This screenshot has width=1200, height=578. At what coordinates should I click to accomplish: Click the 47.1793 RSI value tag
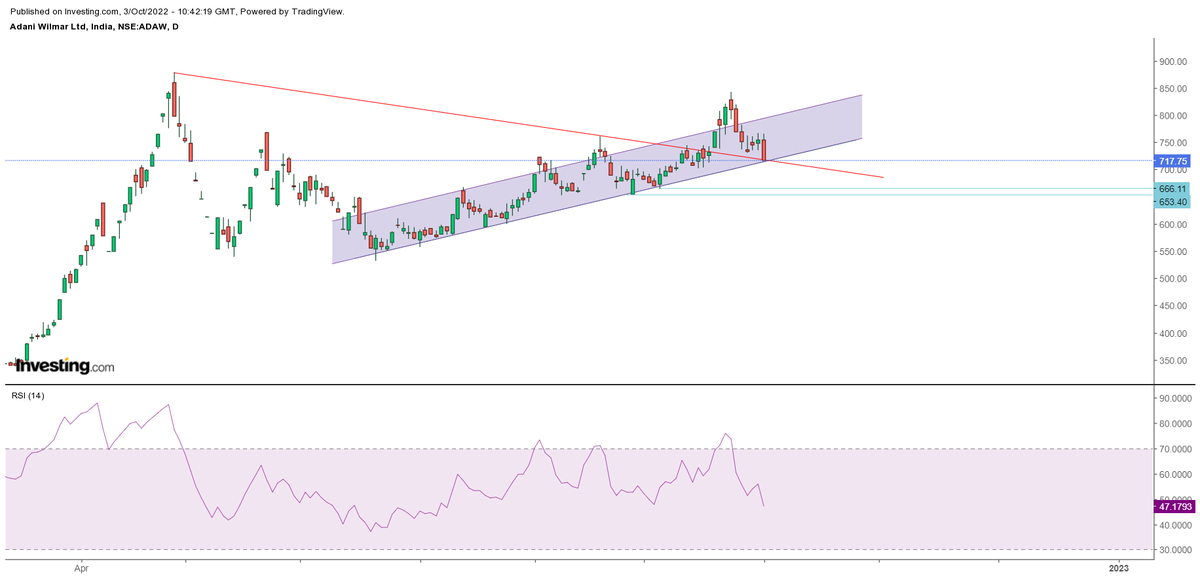[x=1174, y=507]
